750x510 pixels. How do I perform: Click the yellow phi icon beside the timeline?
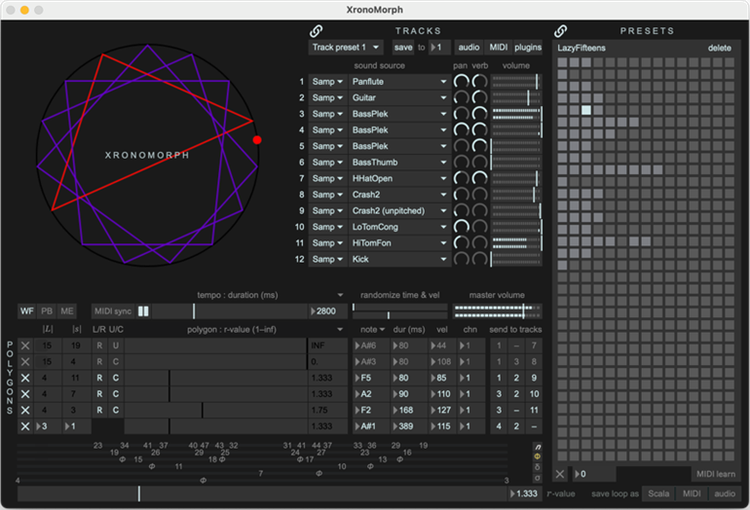click(x=537, y=457)
